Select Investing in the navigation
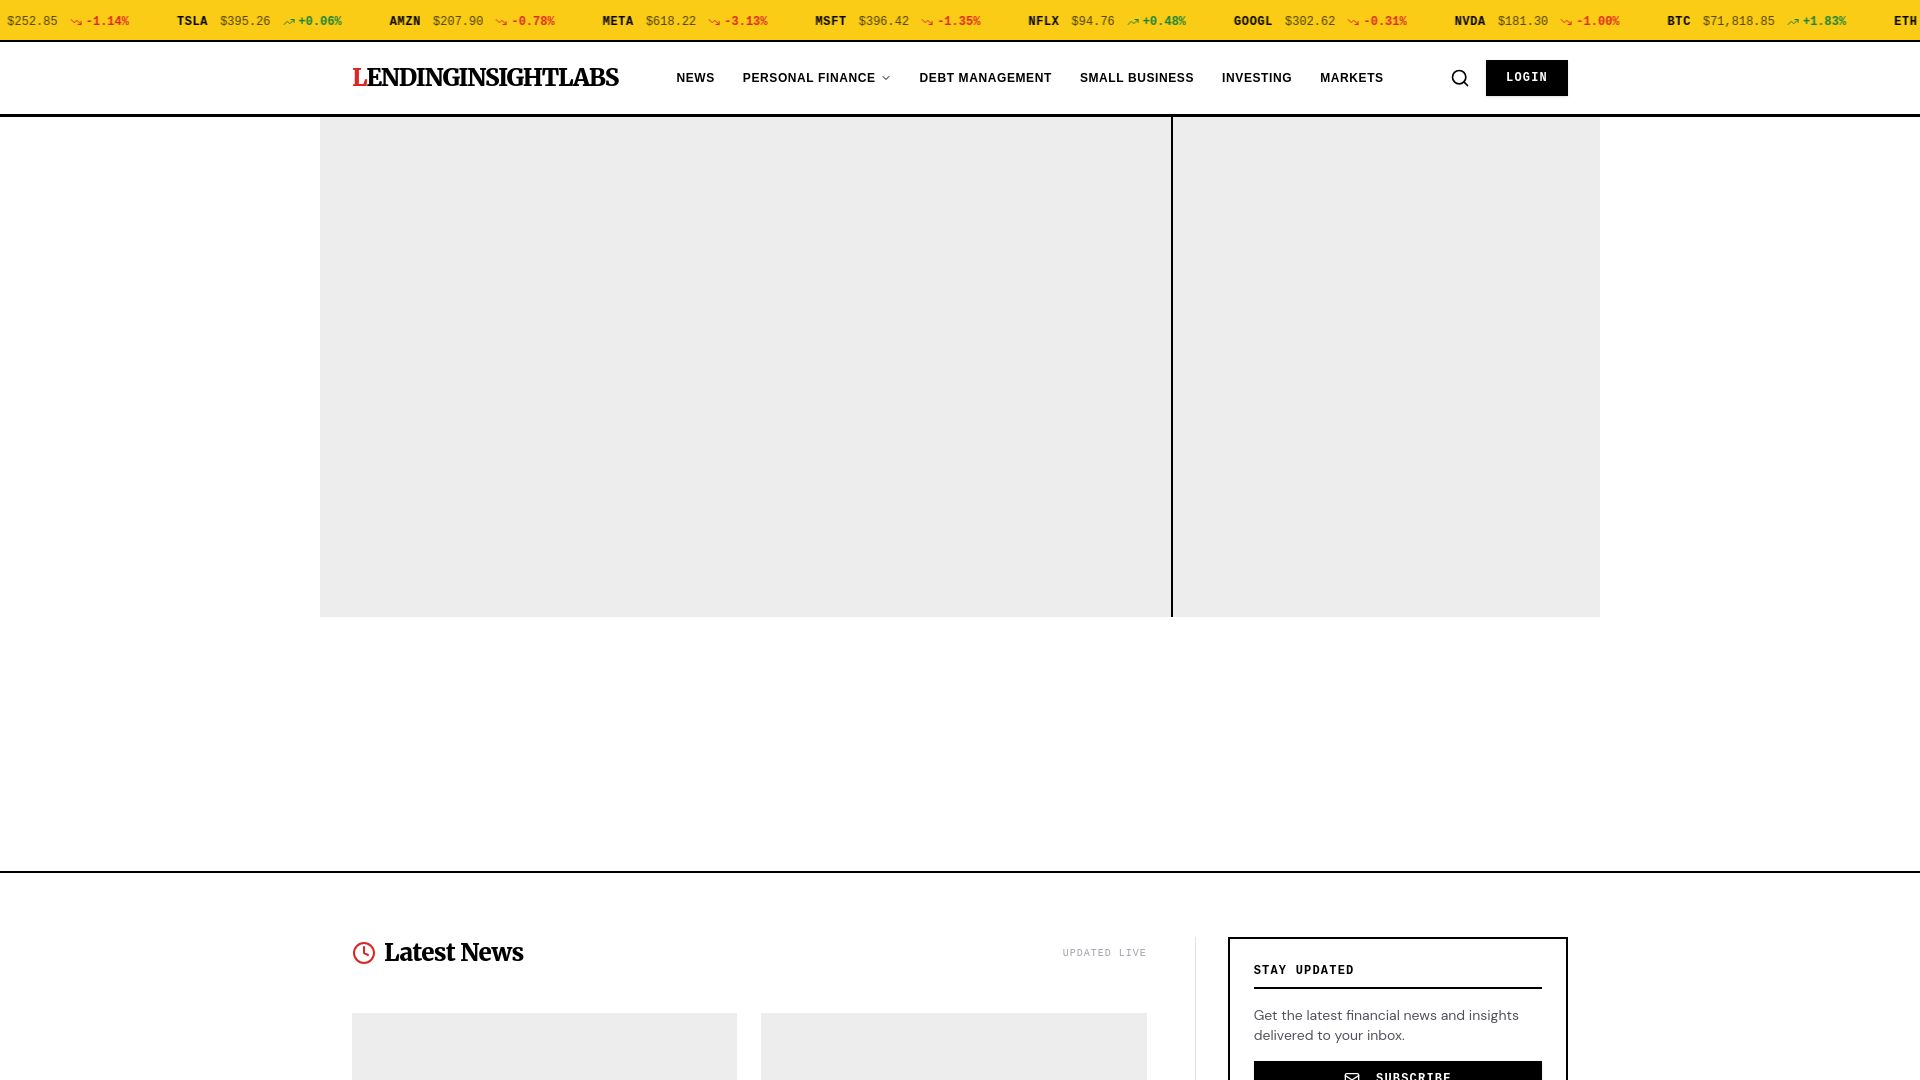This screenshot has width=1920, height=1080. point(1256,78)
